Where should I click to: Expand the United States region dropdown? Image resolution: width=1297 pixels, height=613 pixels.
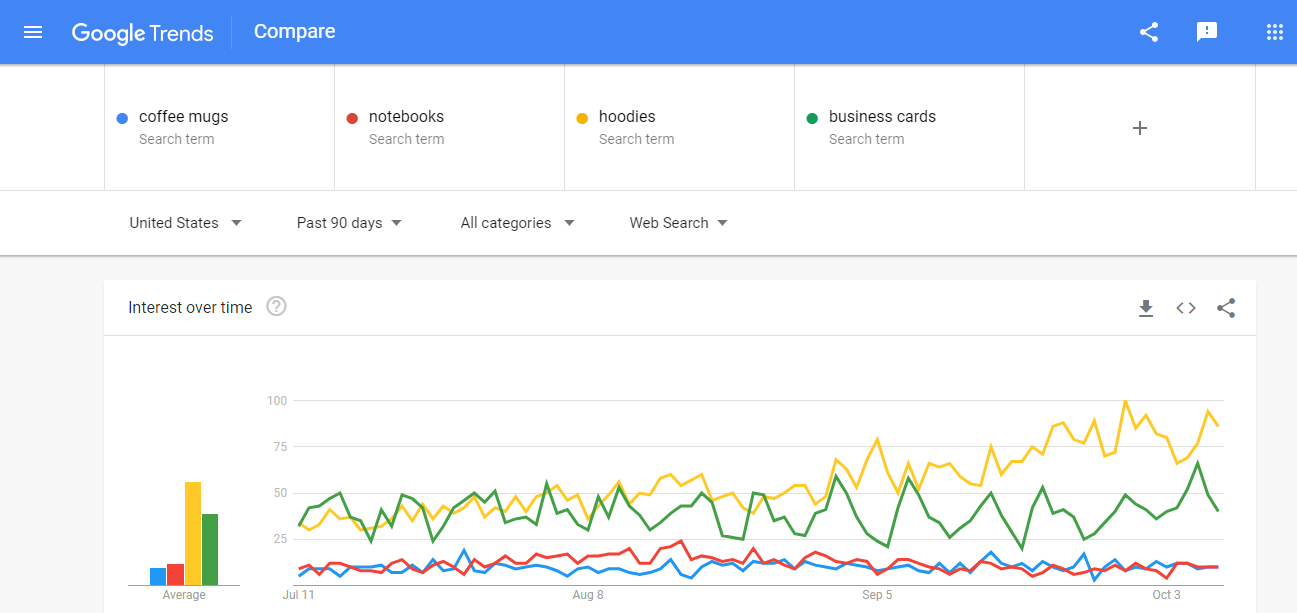click(186, 223)
